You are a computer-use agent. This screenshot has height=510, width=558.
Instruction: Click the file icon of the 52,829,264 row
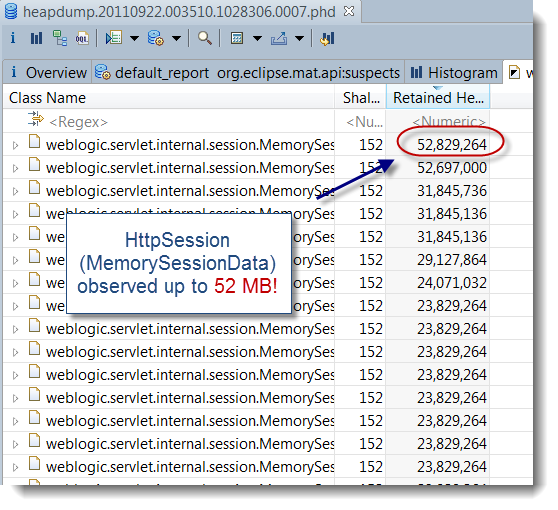[34, 142]
